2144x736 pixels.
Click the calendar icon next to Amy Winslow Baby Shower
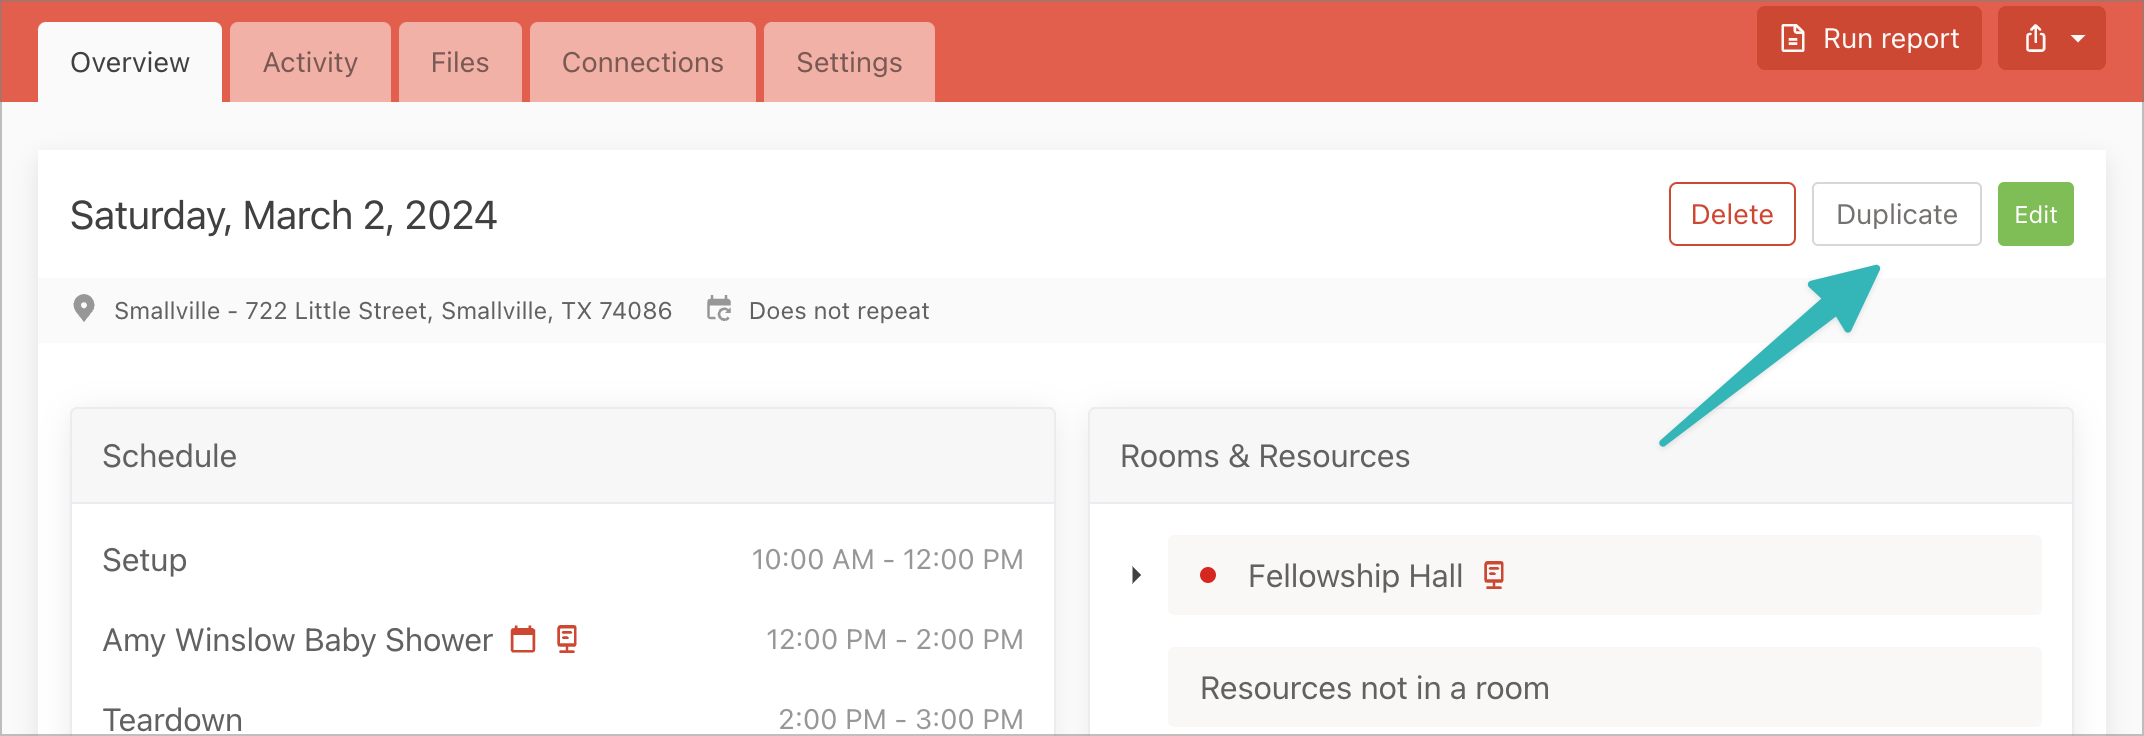pos(523,639)
